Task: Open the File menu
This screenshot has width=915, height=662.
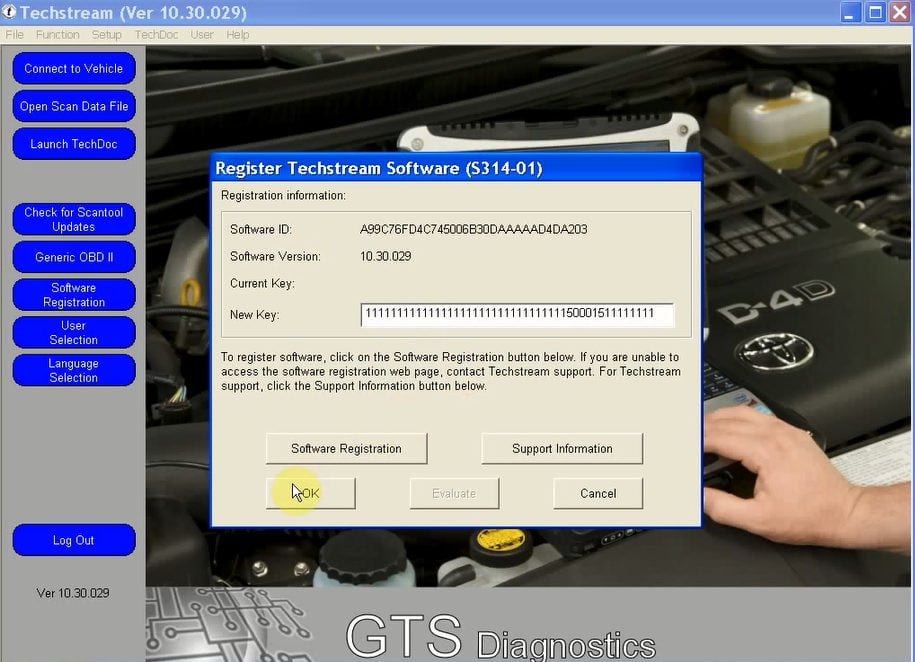Action: click(x=15, y=34)
